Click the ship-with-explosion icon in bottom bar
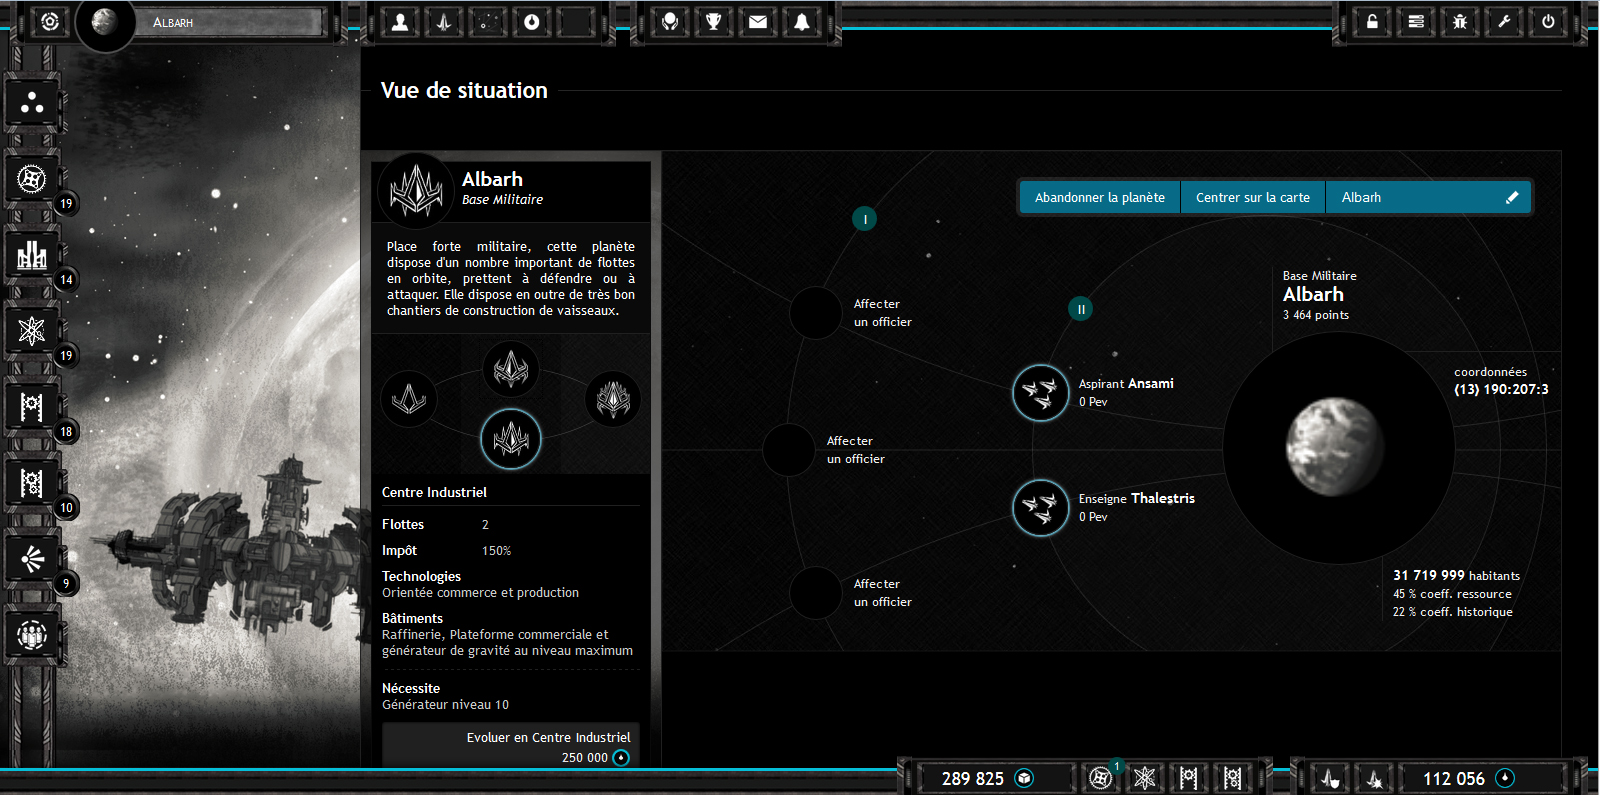 1375,778
